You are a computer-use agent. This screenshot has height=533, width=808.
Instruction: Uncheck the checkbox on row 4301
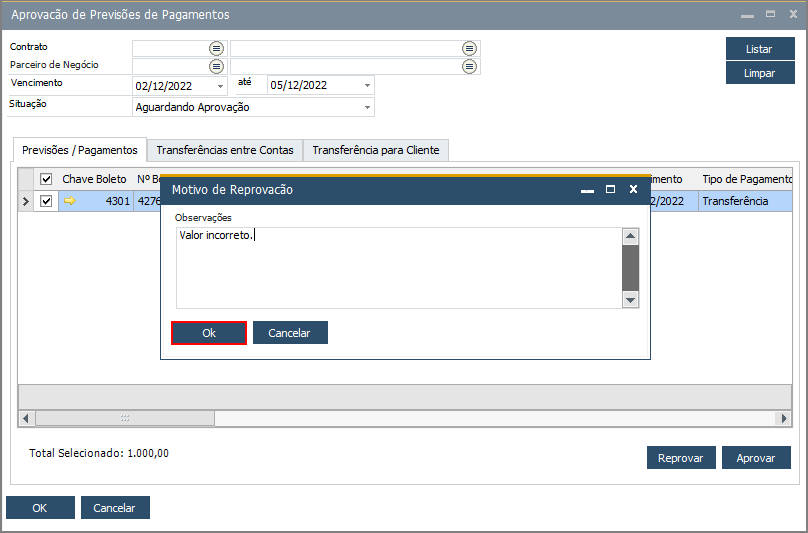click(46, 201)
